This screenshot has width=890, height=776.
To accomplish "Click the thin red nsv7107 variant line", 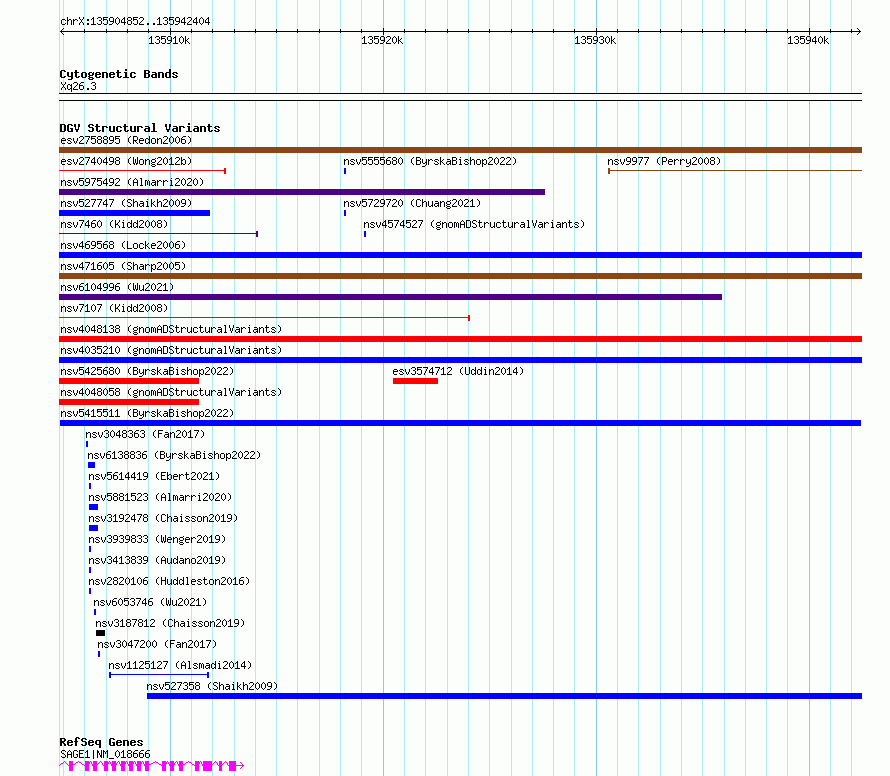I will pos(265,318).
